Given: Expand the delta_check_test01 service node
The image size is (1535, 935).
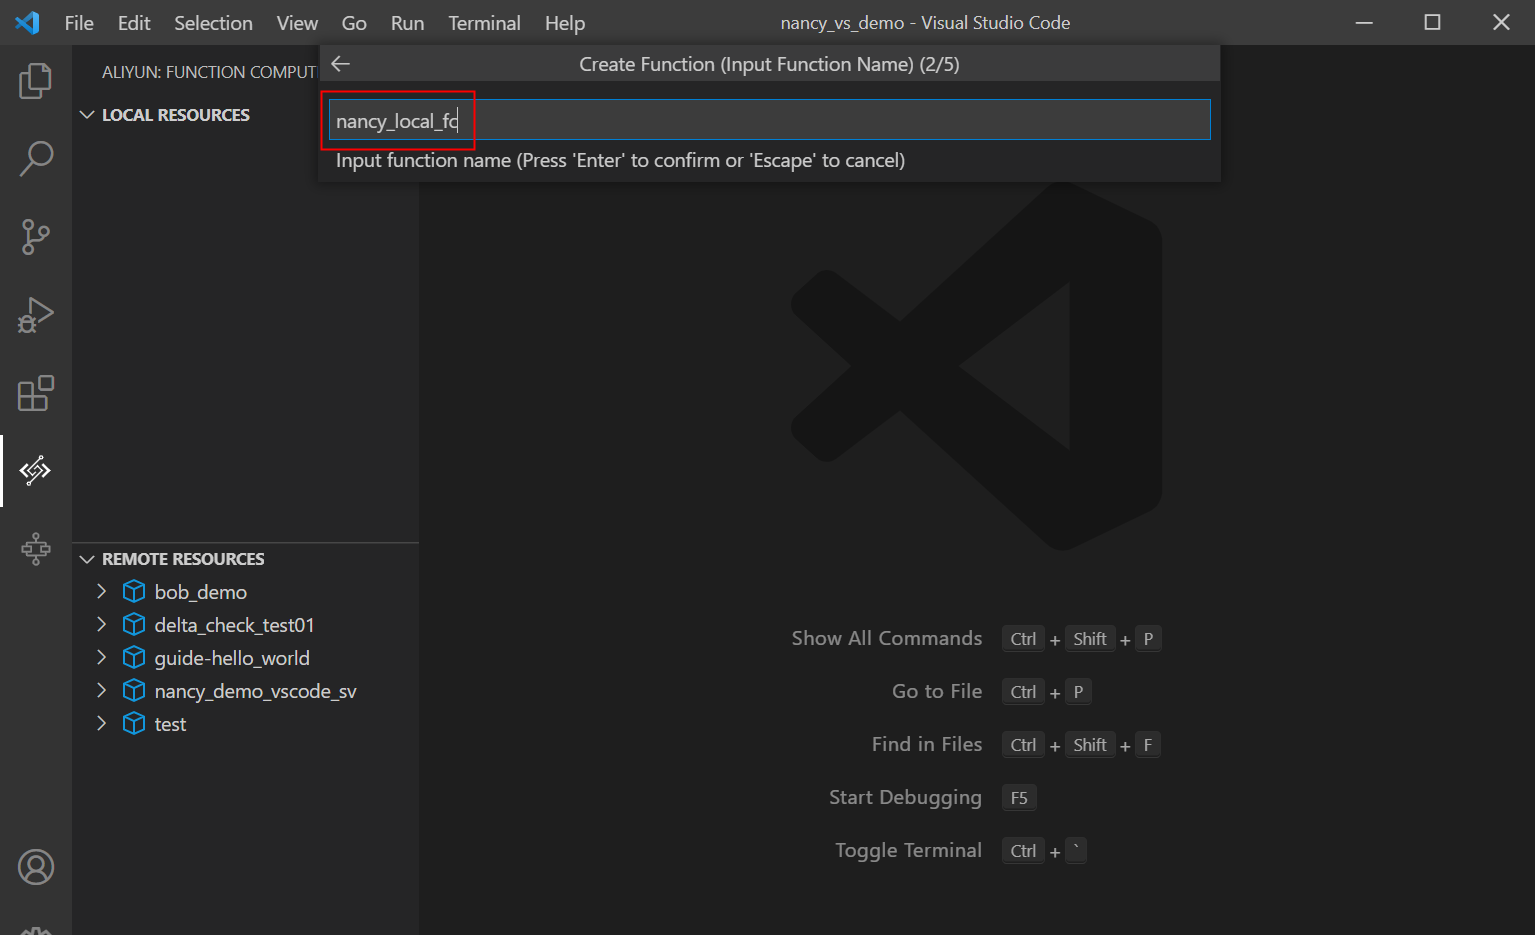Looking at the screenshot, I should (x=101, y=625).
